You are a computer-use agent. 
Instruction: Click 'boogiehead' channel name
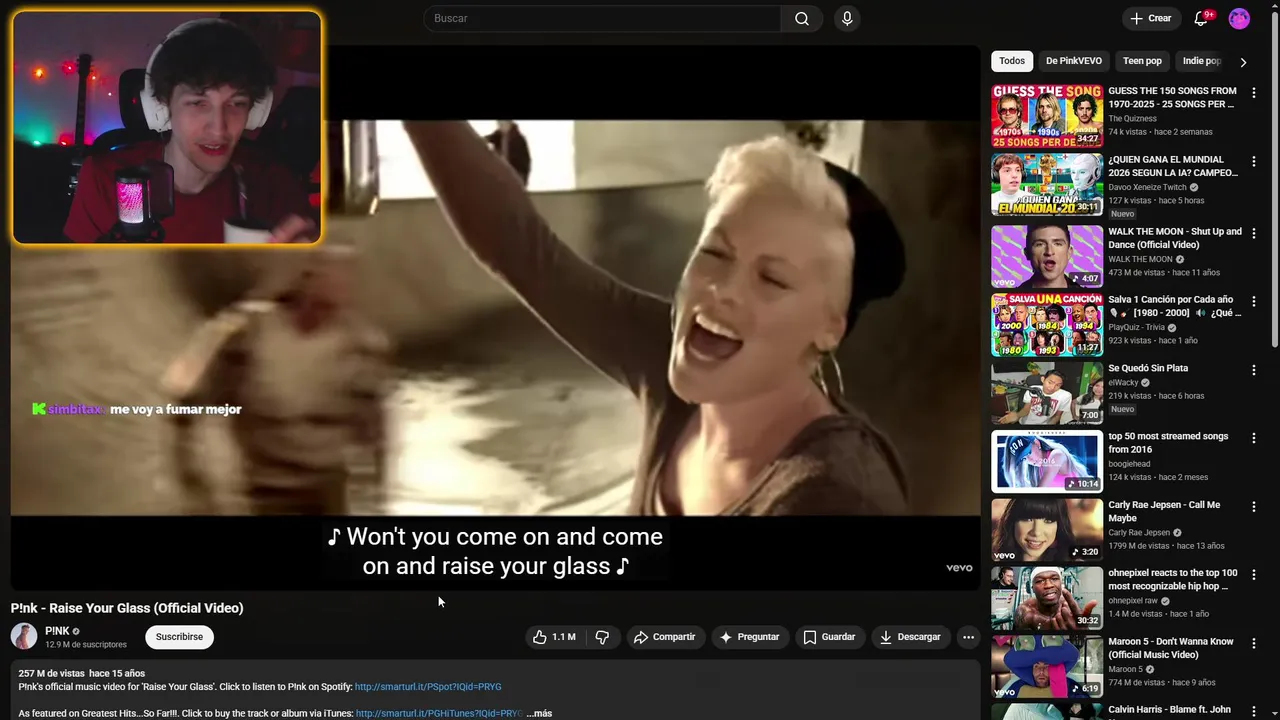tap(1129, 464)
